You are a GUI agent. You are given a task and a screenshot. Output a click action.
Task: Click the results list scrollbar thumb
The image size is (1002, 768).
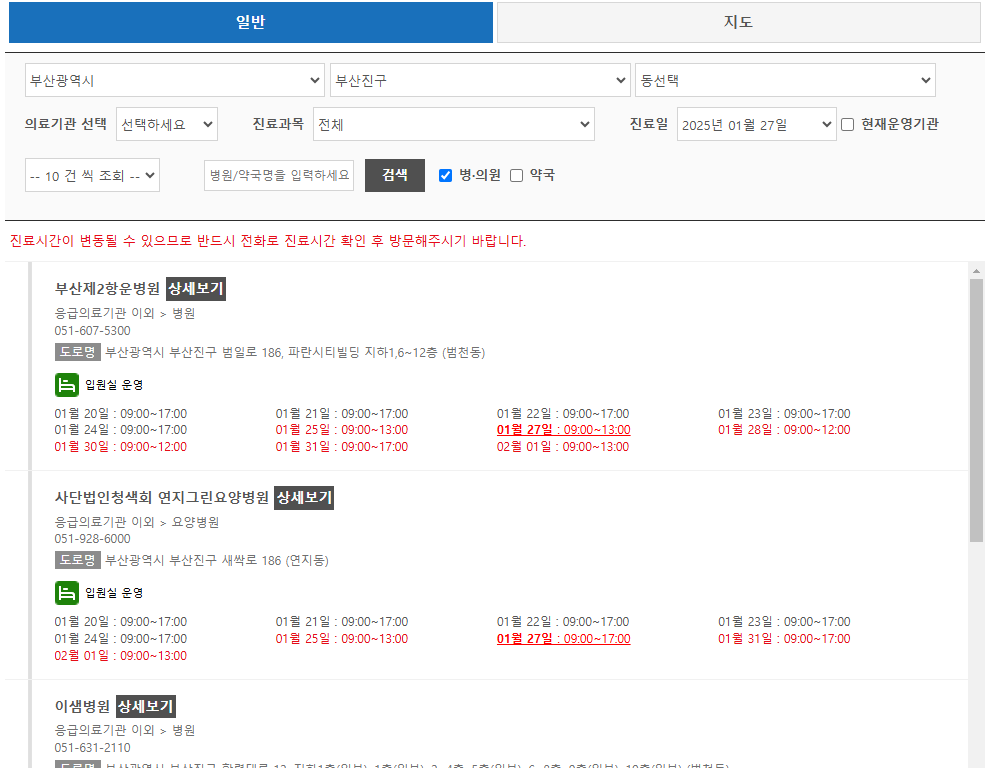tap(976, 410)
